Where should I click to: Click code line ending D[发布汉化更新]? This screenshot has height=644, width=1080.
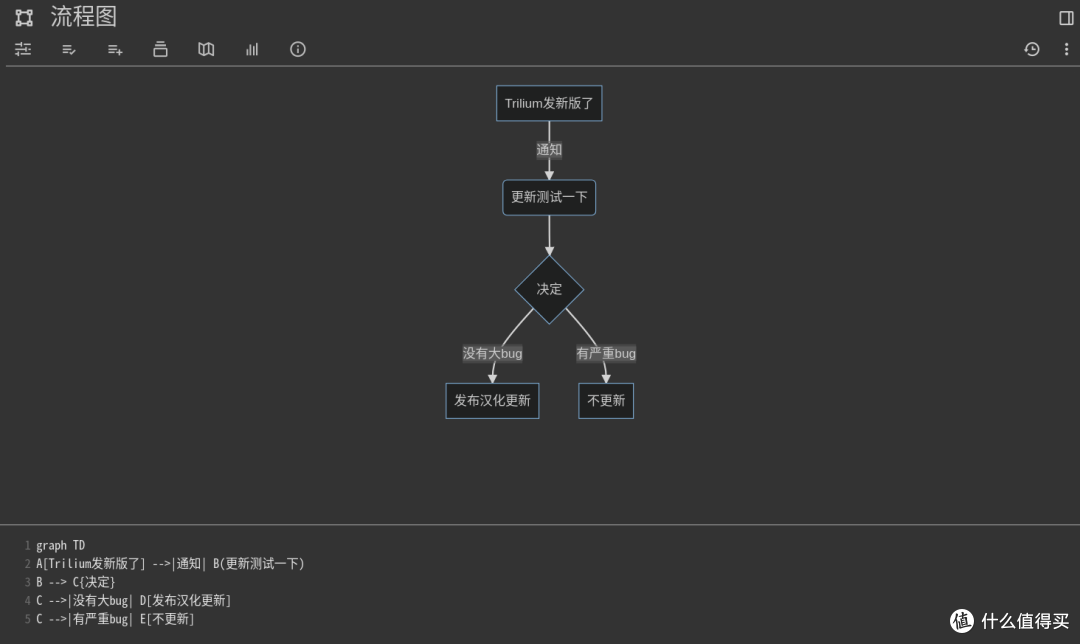134,601
